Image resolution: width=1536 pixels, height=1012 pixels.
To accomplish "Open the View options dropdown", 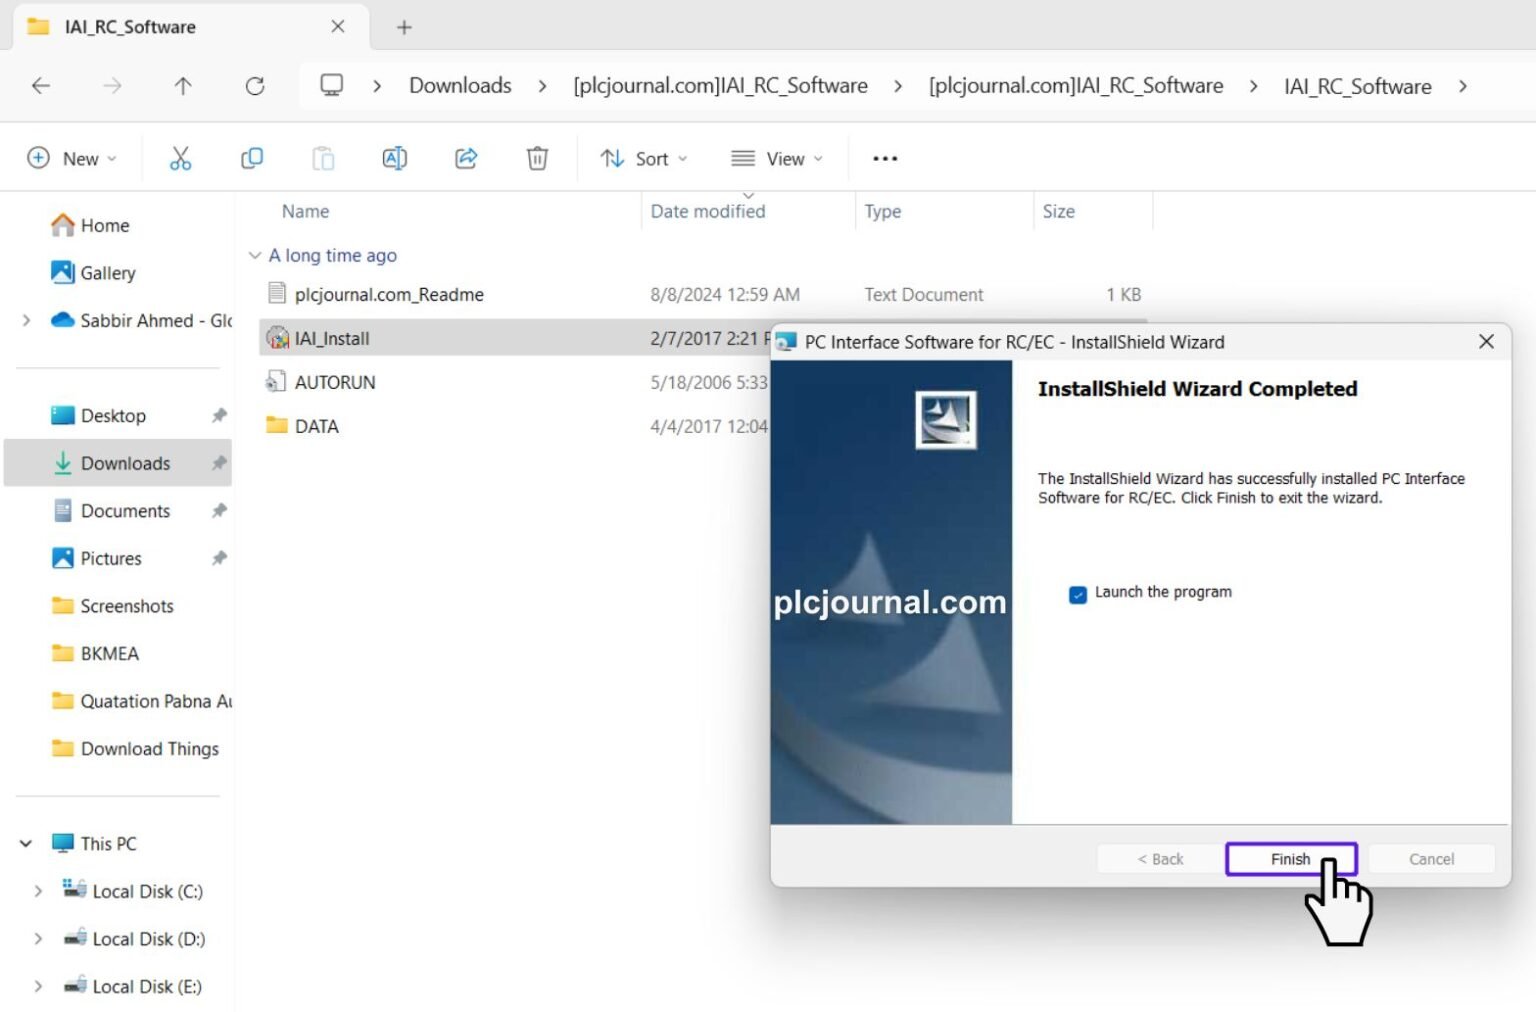I will point(776,158).
